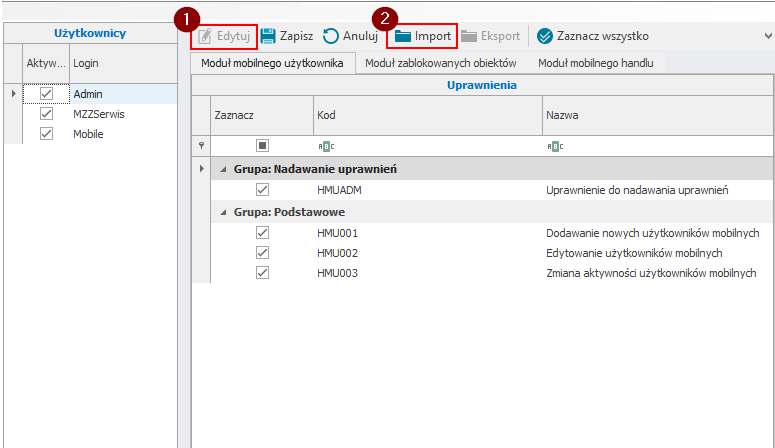Toggle the filter row Zaznacz checkbox
This screenshot has width=775, height=448.
(263, 145)
